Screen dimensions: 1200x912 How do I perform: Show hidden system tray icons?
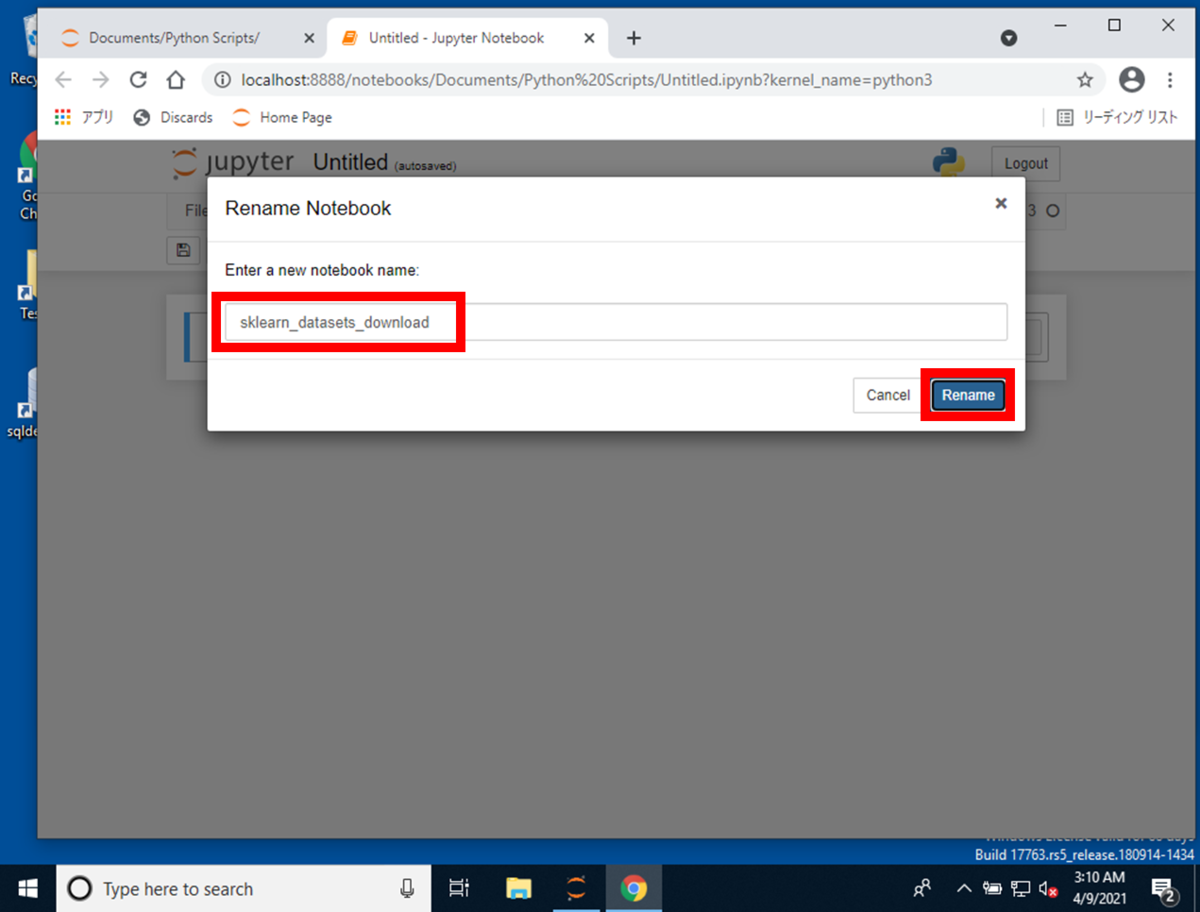964,888
